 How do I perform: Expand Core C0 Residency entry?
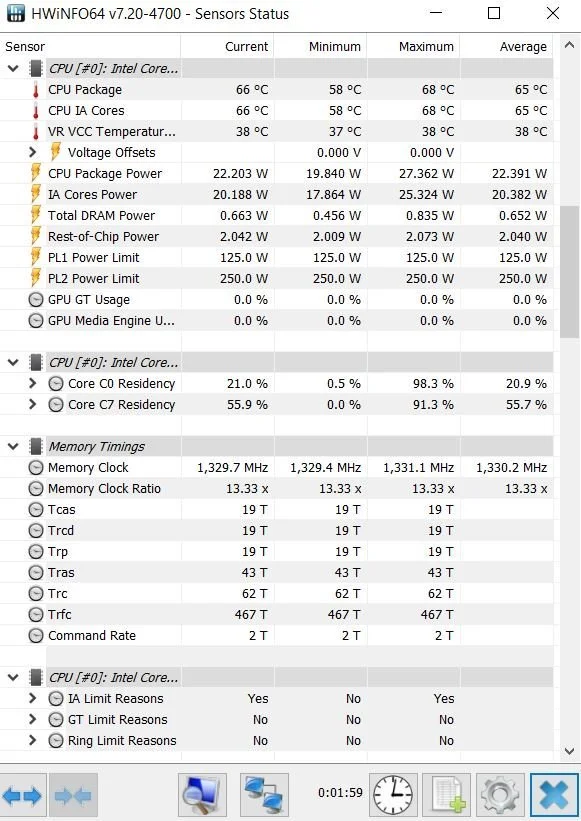(x=32, y=383)
